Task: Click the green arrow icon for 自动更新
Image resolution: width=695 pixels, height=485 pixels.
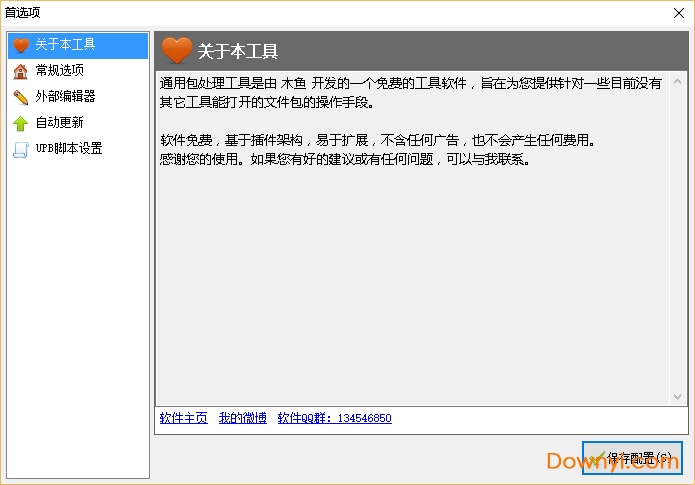Action: 20,123
